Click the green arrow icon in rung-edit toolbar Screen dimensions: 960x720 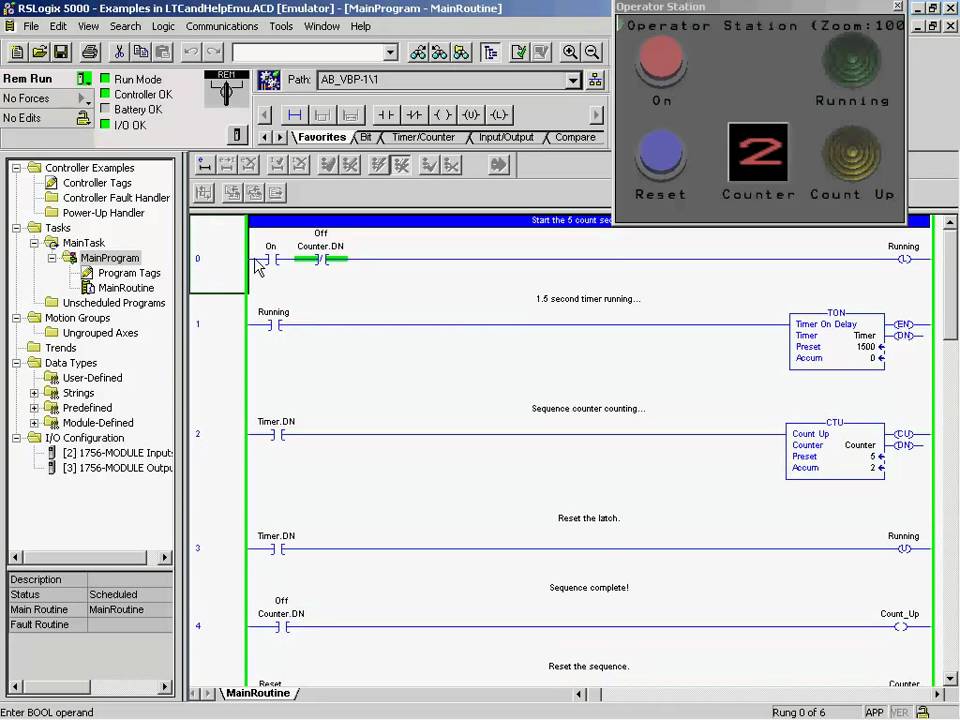[499, 165]
